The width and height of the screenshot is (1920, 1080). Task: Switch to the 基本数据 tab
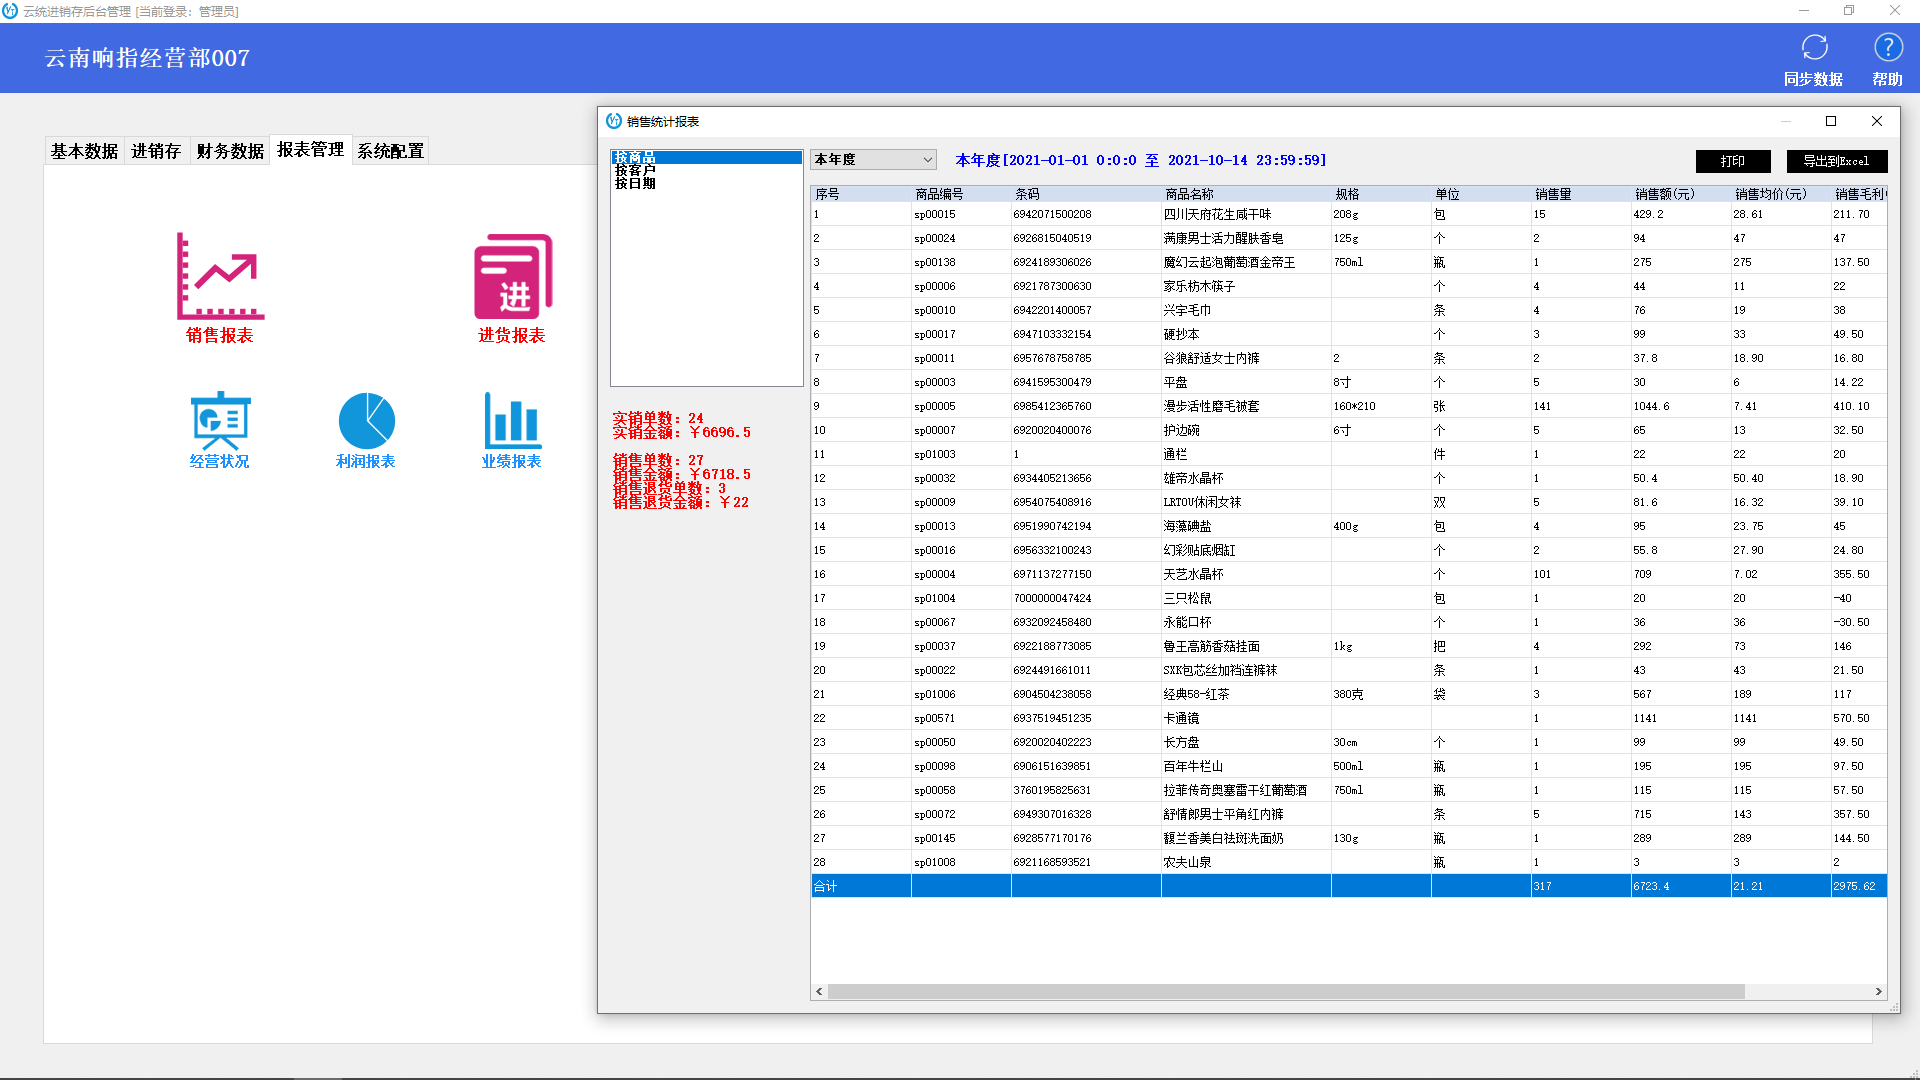pyautogui.click(x=84, y=151)
